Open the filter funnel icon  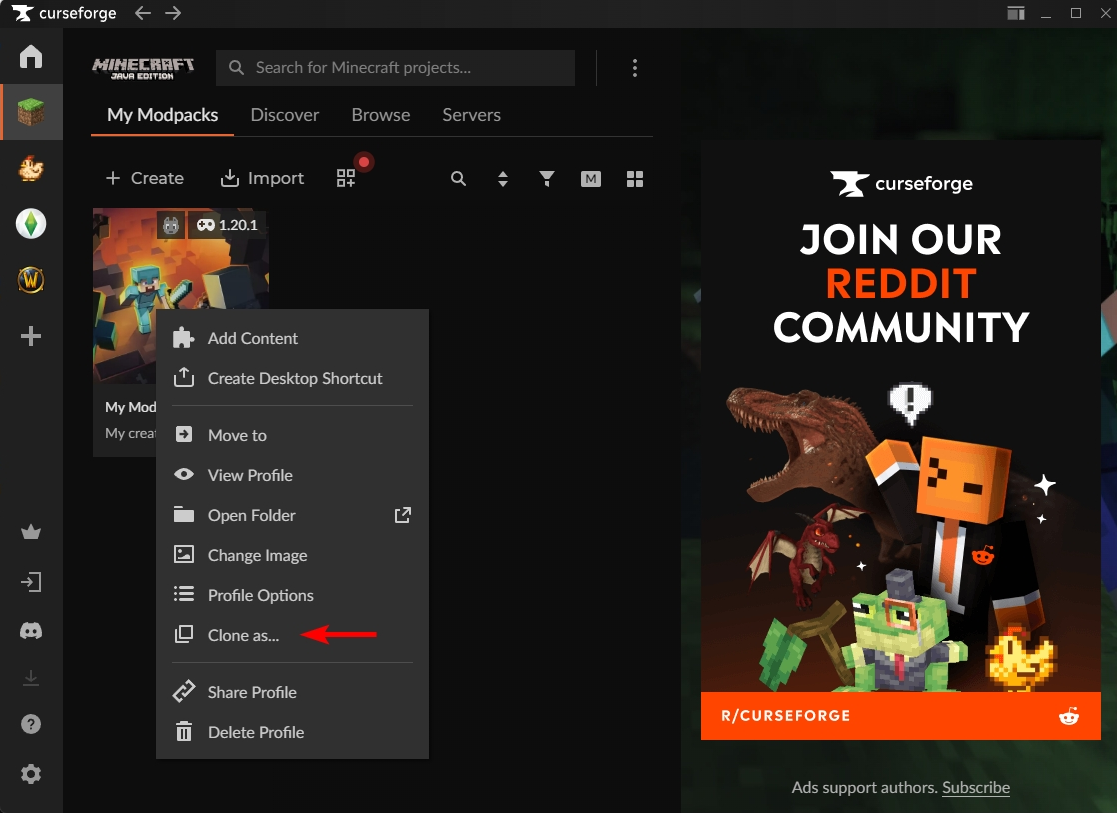[547, 179]
